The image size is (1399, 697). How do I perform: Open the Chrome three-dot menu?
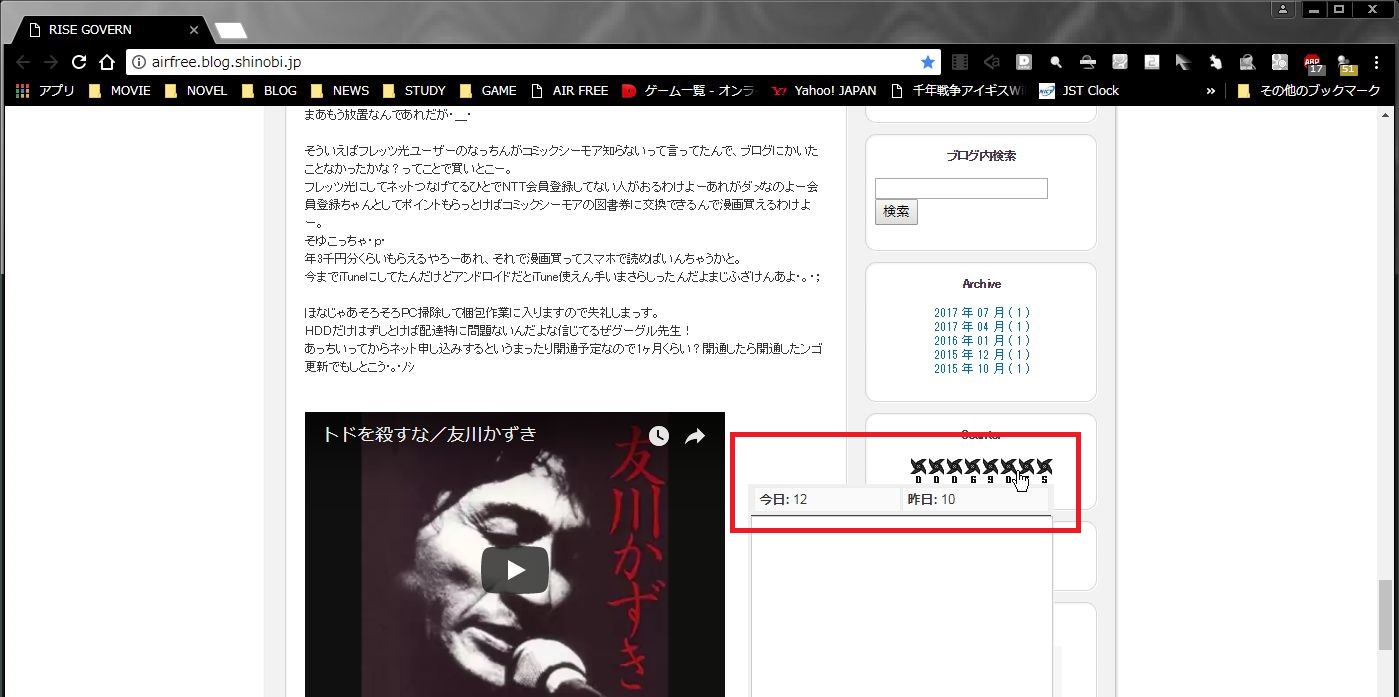1379,62
